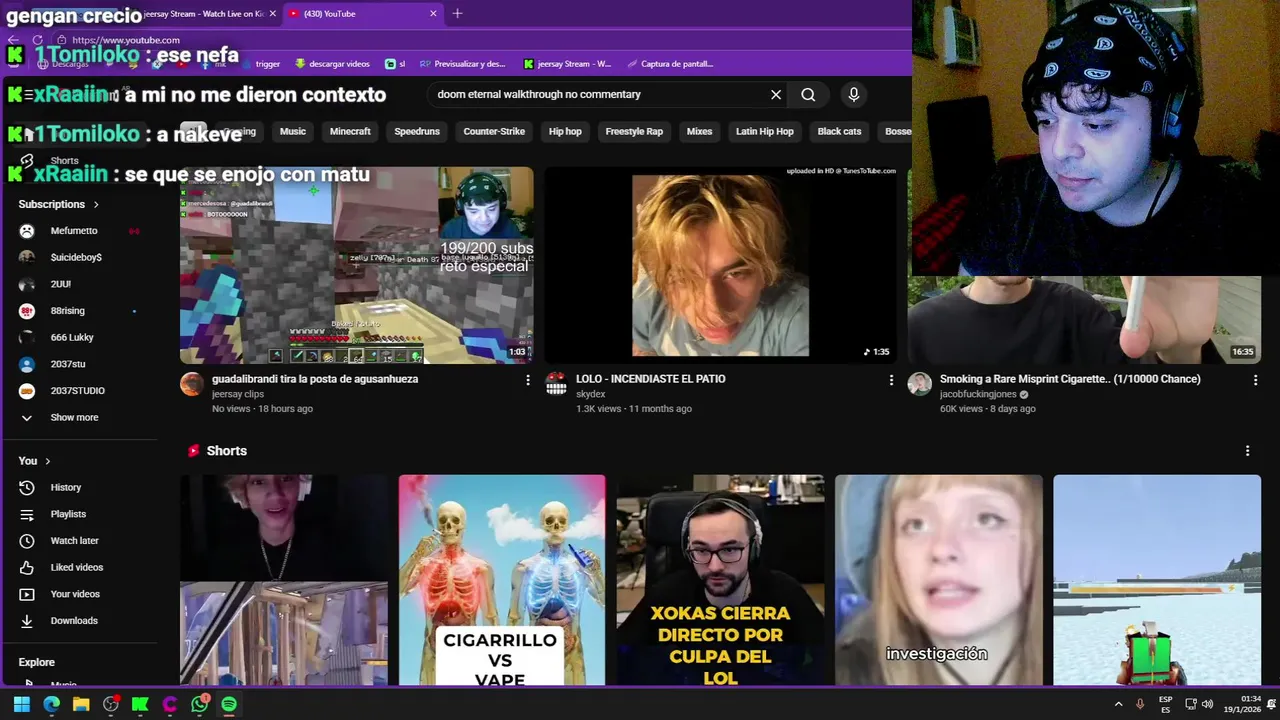Filter by Freestyle Rap chip
The width and height of the screenshot is (1280, 720).
pos(634,131)
